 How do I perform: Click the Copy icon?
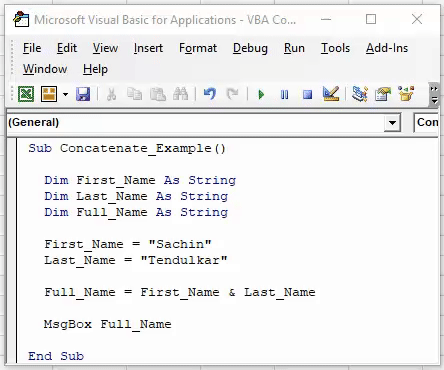point(135,94)
